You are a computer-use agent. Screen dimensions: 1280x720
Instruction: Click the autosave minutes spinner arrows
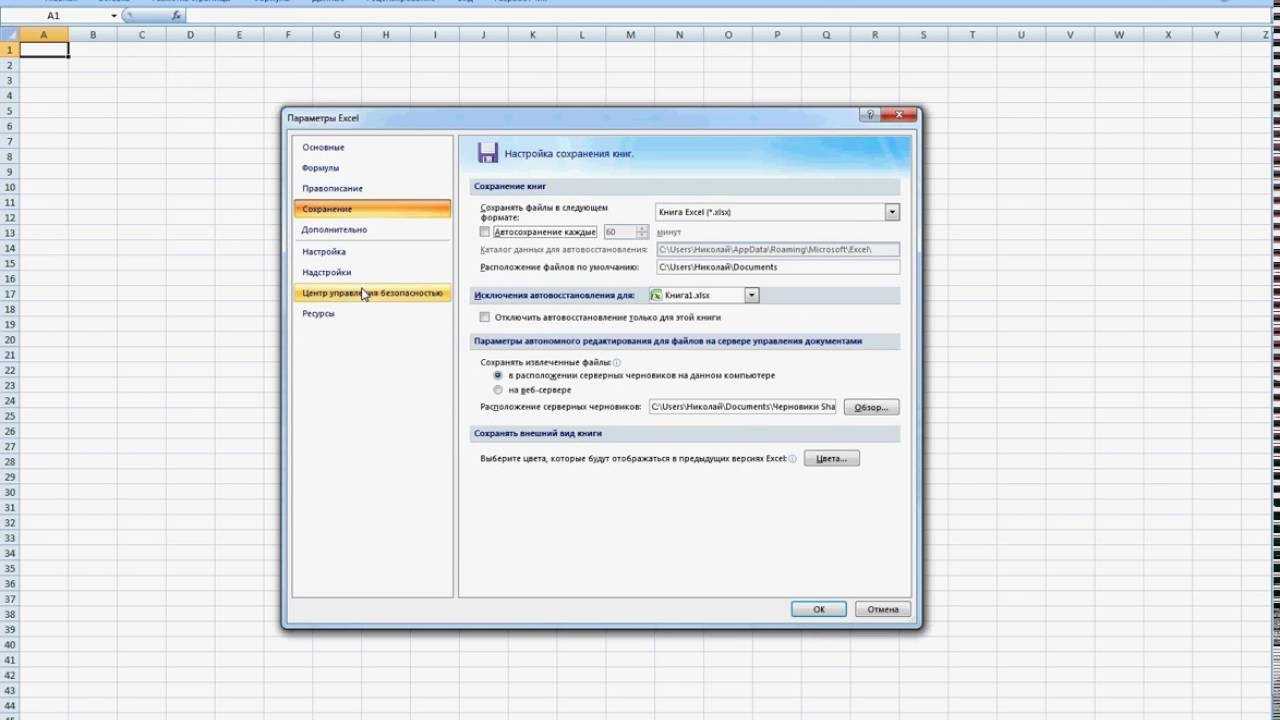pos(642,232)
